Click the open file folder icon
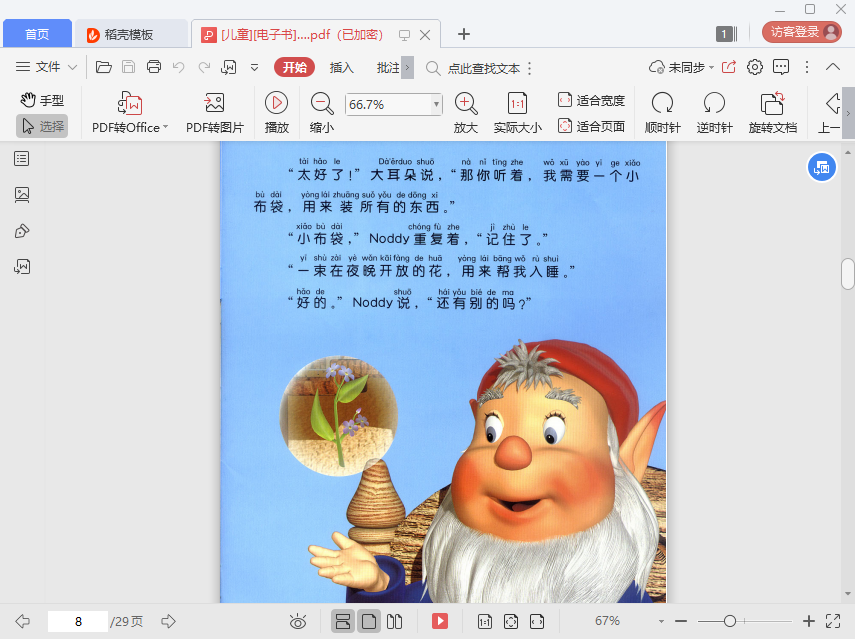This screenshot has height=639, width=855. click(104, 67)
